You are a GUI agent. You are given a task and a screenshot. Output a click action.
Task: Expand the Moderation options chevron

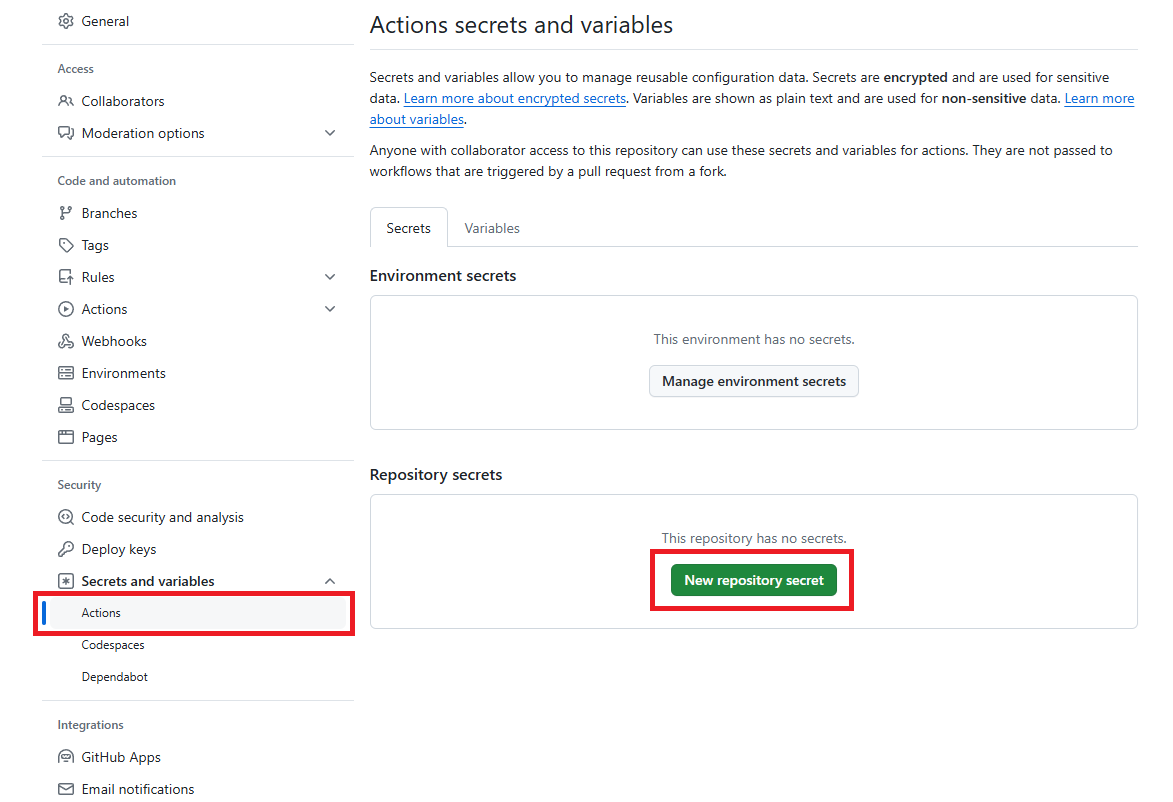point(330,133)
